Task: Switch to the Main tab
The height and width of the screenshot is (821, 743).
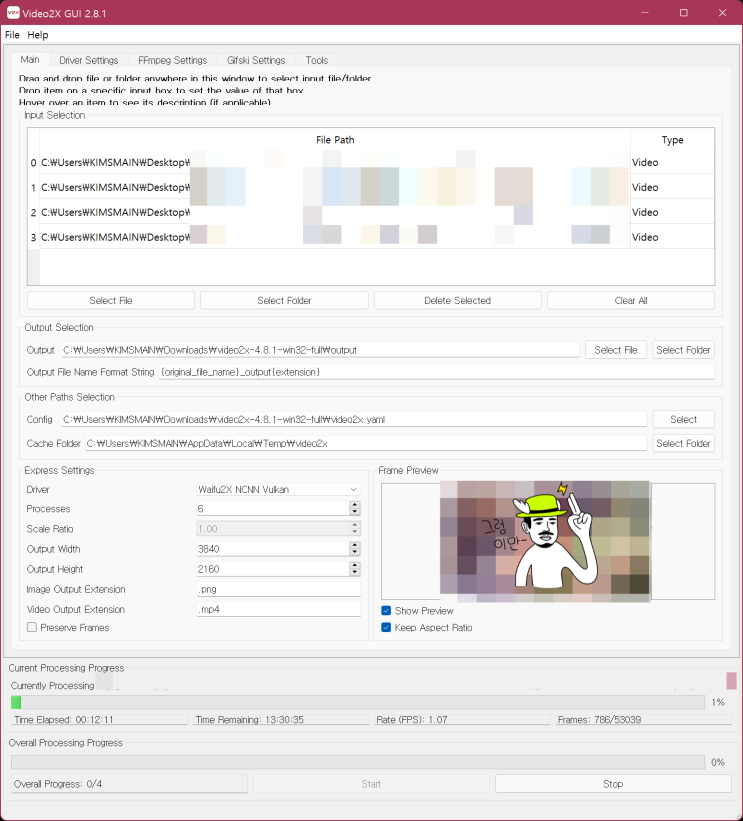Action: (30, 60)
